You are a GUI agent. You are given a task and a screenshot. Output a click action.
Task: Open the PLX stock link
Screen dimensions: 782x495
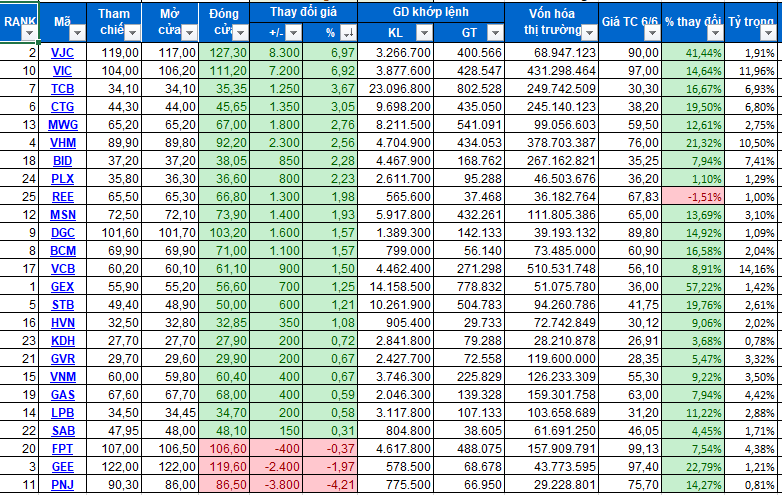coord(62,178)
